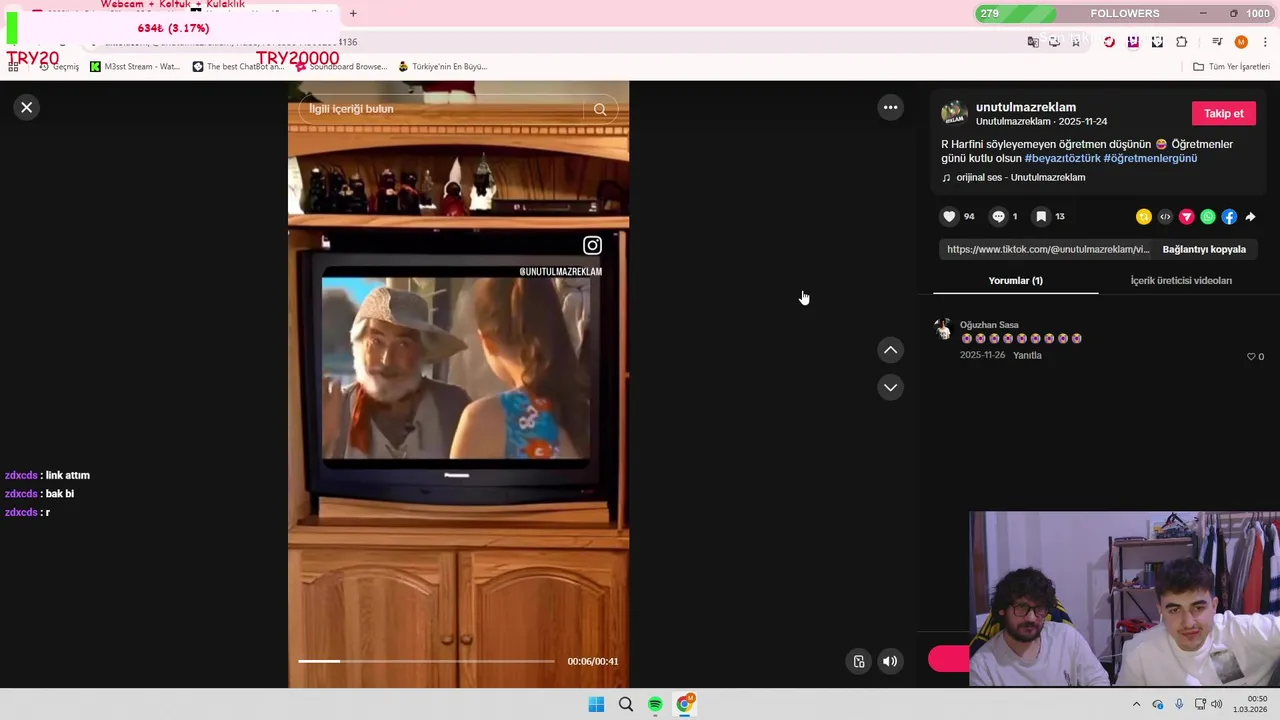Open browser three-dots menu
The height and width of the screenshot is (720, 1280).
(x=1265, y=42)
